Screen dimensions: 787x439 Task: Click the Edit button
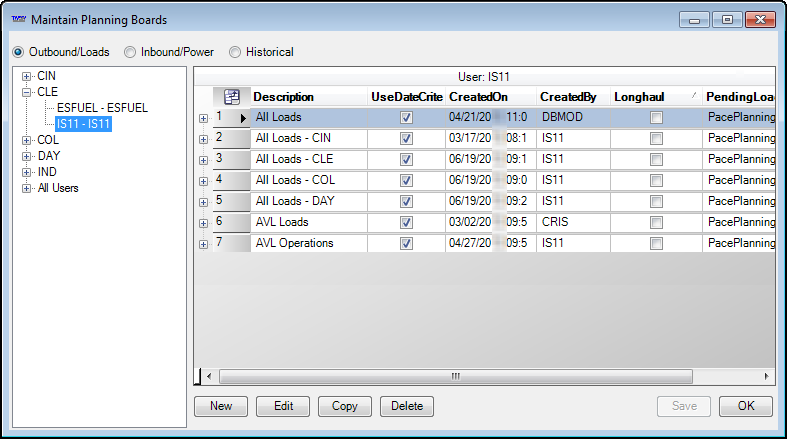[283, 406]
